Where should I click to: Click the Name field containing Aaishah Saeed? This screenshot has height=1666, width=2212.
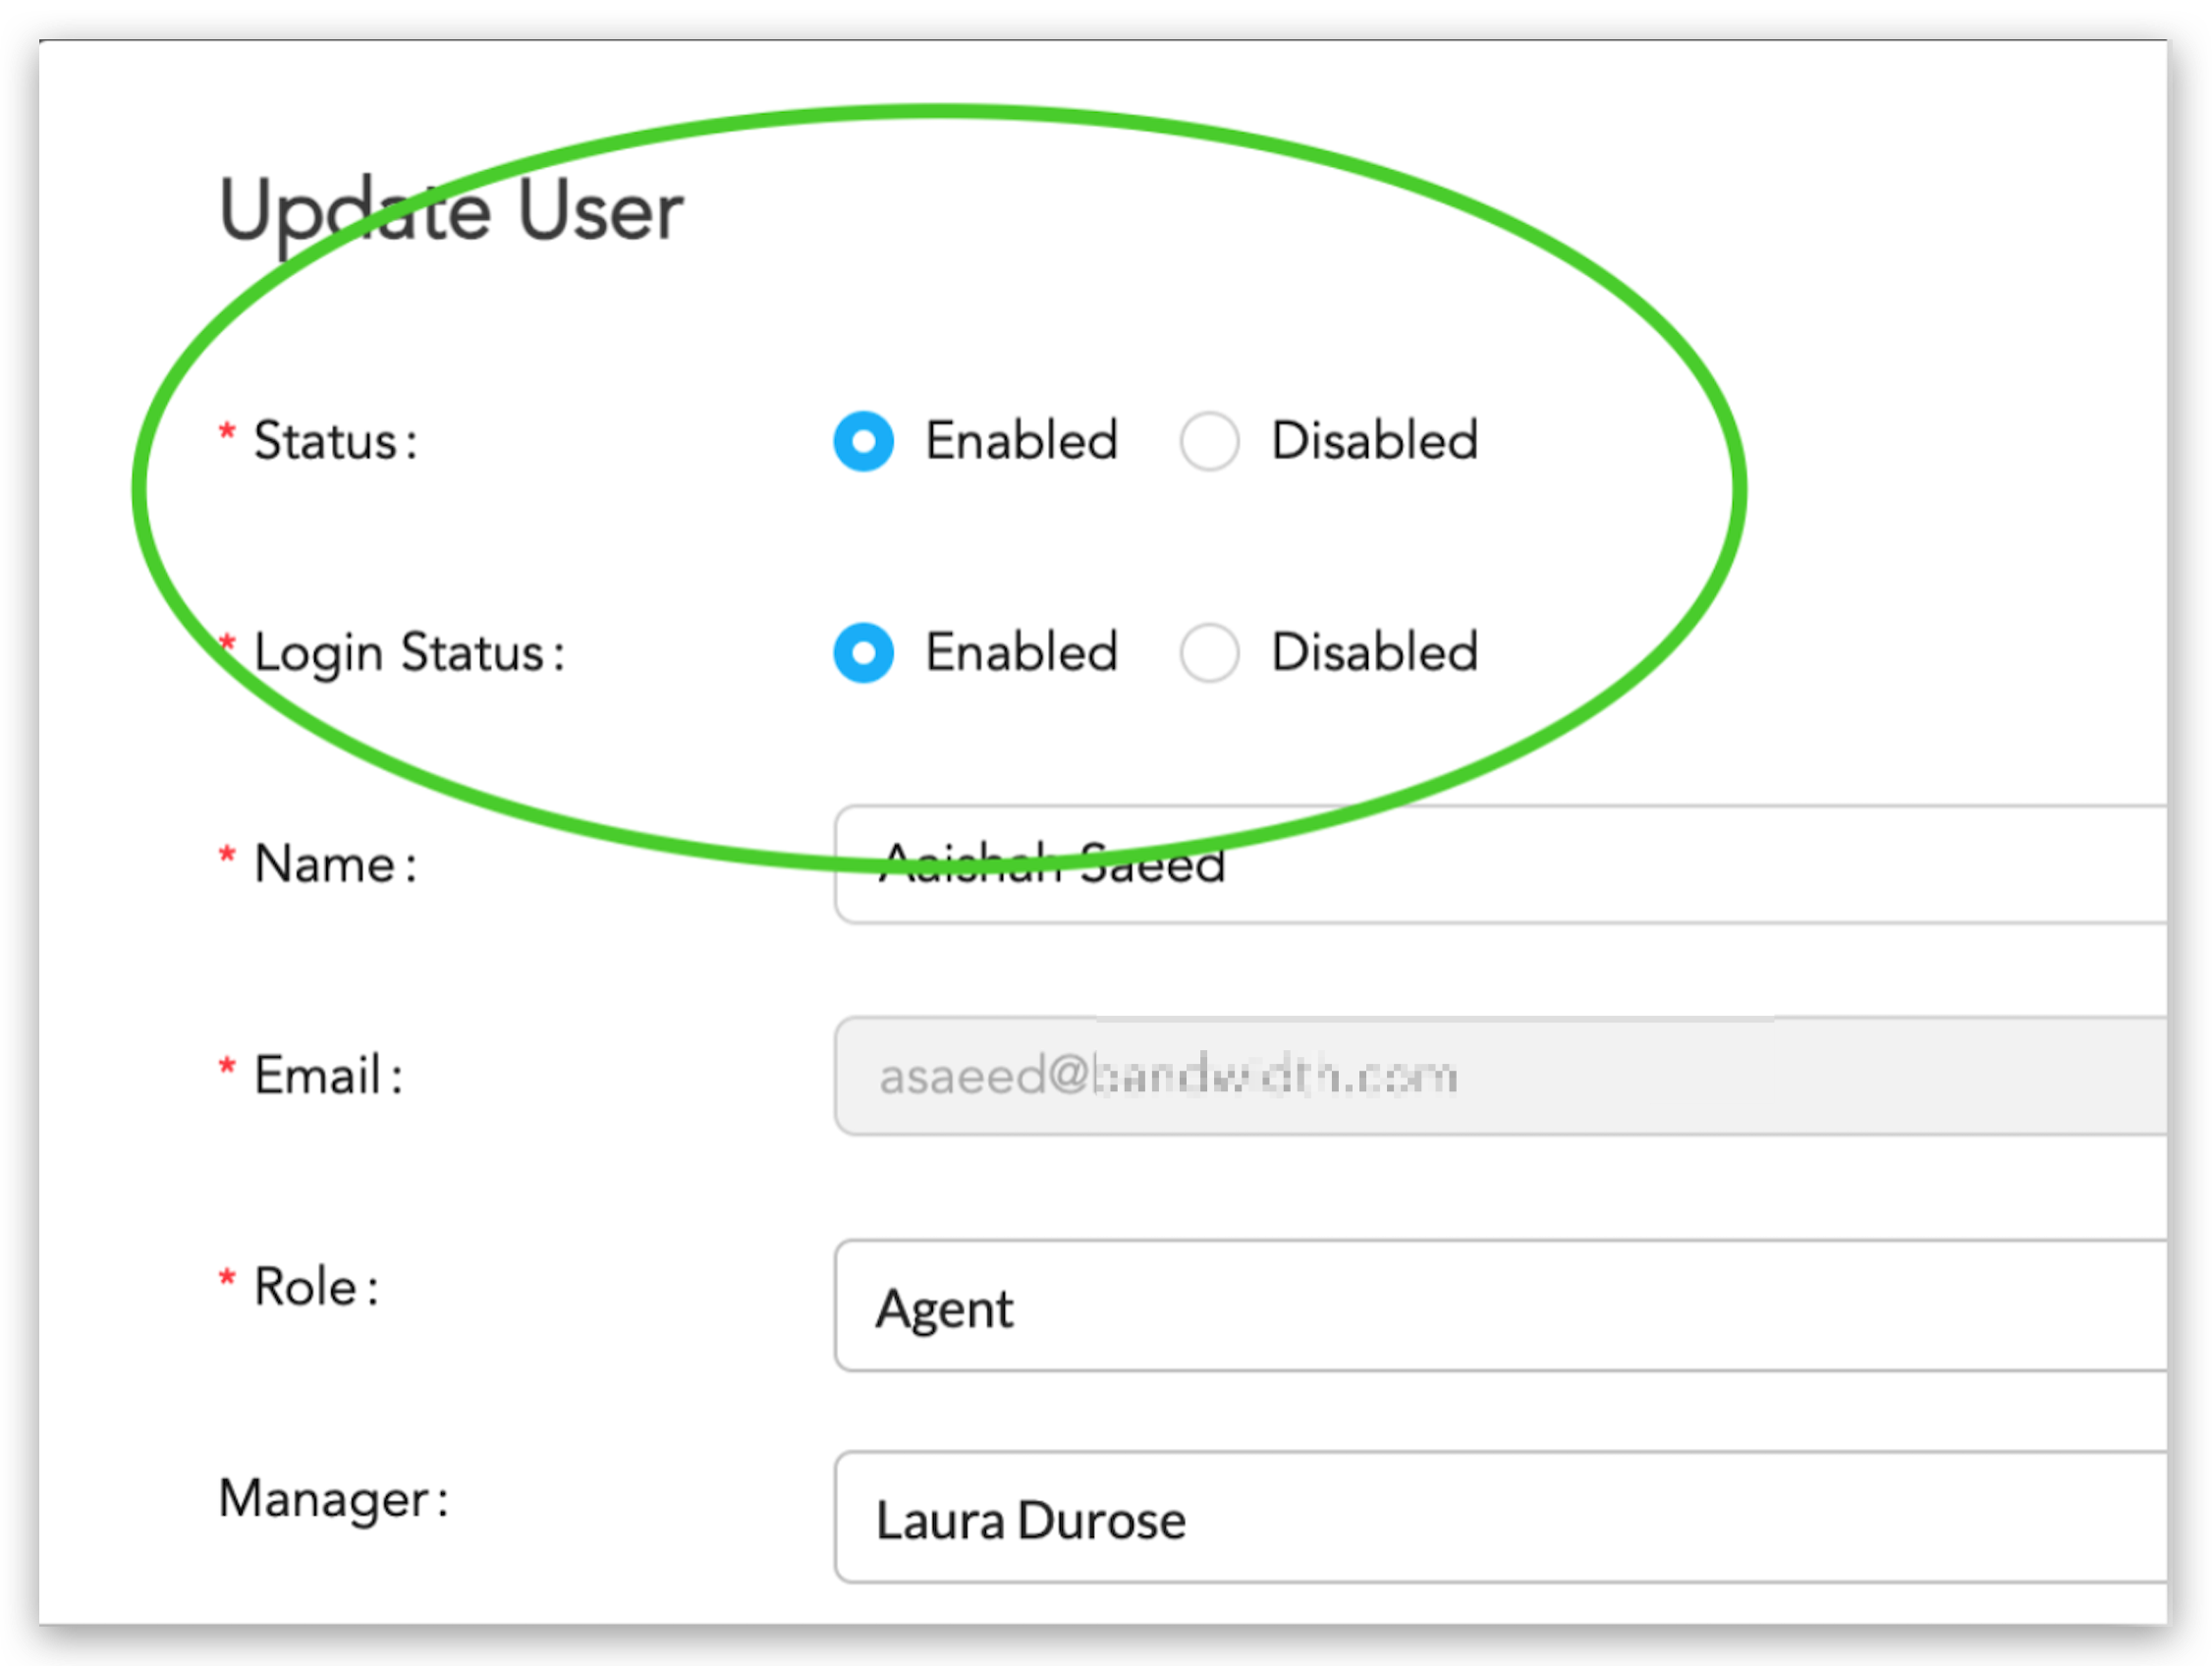[1500, 865]
